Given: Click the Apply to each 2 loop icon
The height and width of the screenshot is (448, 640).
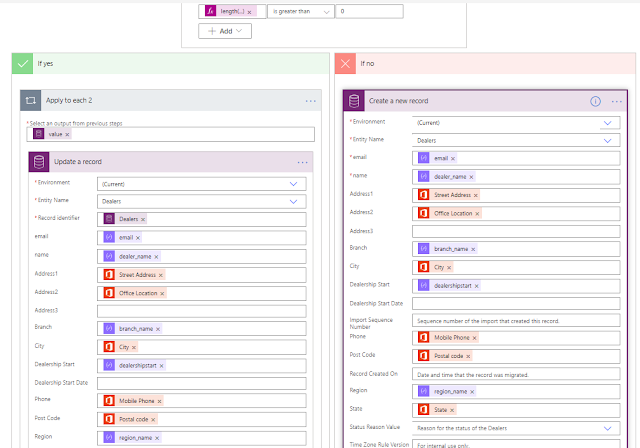Looking at the screenshot, I should click(x=31, y=100).
